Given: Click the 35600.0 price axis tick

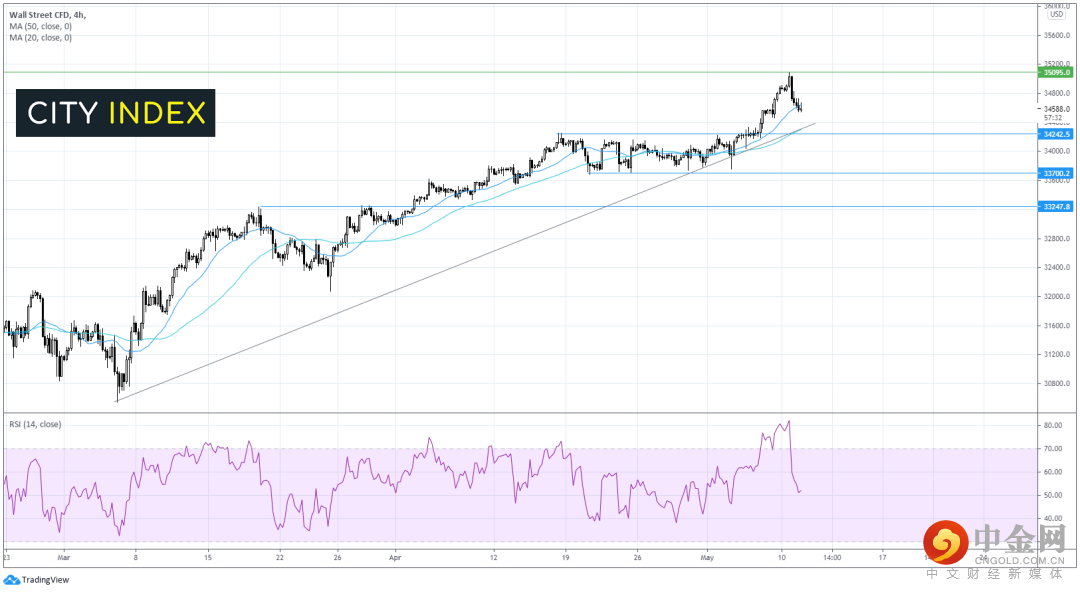Looking at the screenshot, I should 1057,35.
